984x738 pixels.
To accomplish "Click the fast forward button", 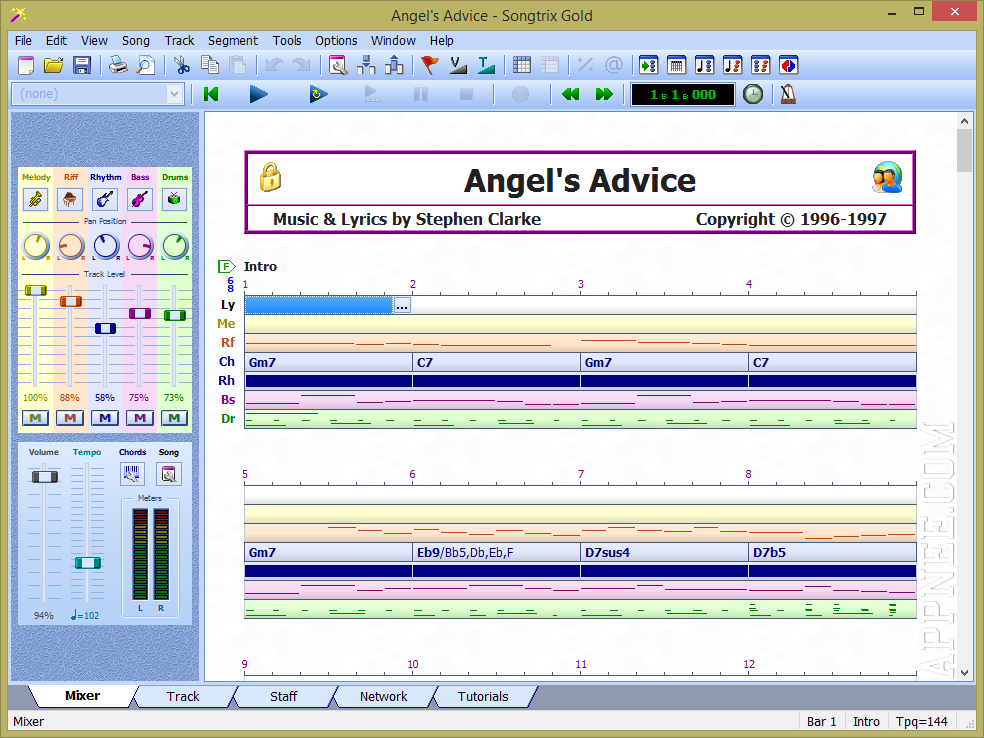I will pos(604,94).
